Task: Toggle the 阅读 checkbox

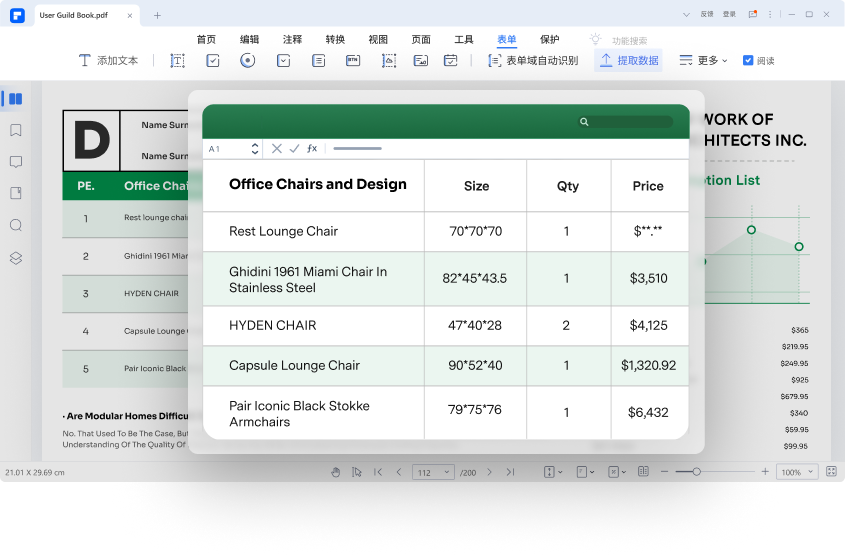Action: [748, 61]
